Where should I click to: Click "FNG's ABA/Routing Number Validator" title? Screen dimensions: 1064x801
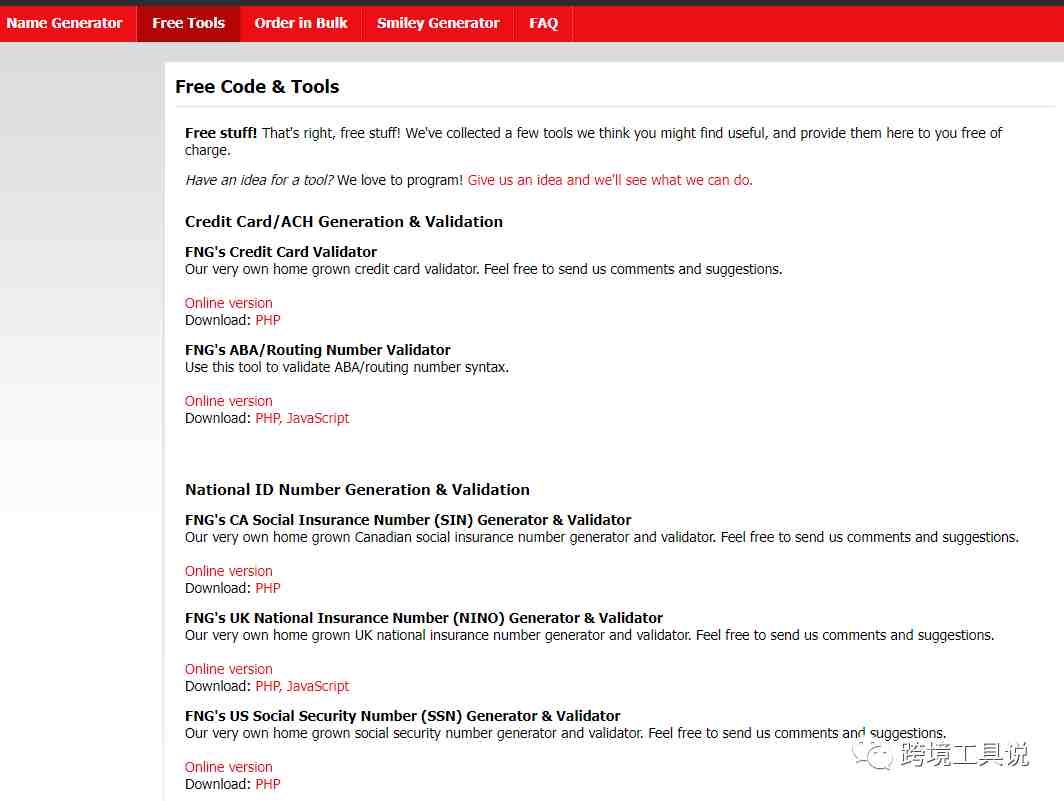[x=318, y=350]
